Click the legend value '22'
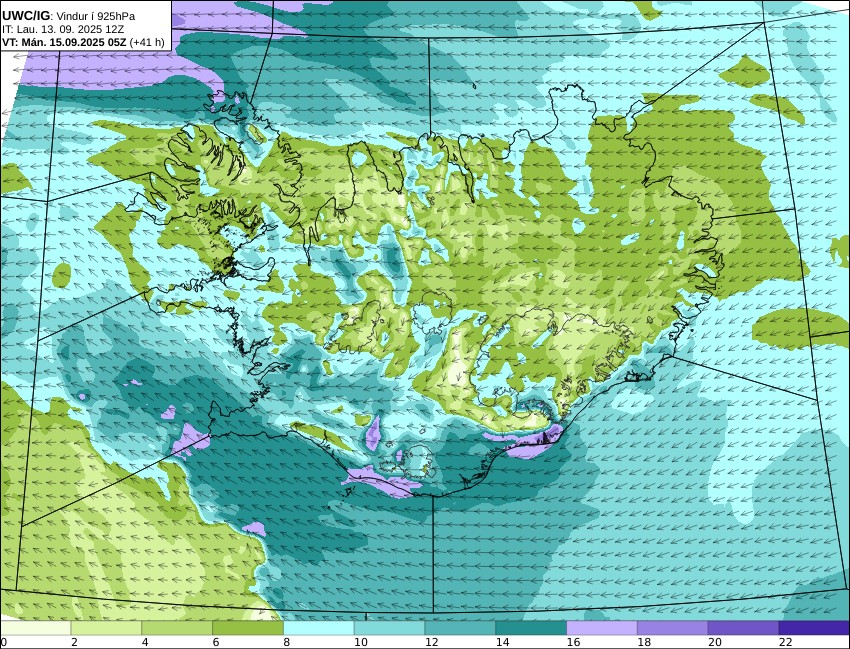The image size is (850, 649). point(786,642)
